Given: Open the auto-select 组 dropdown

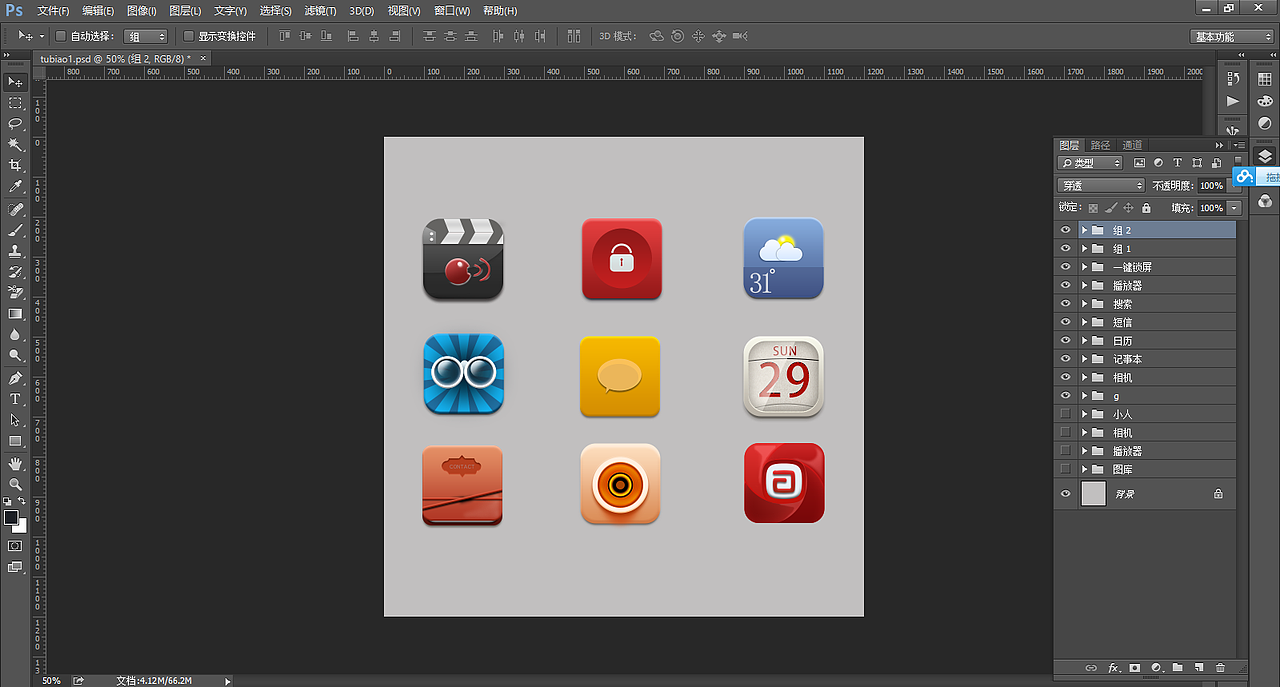Looking at the screenshot, I should [x=145, y=36].
